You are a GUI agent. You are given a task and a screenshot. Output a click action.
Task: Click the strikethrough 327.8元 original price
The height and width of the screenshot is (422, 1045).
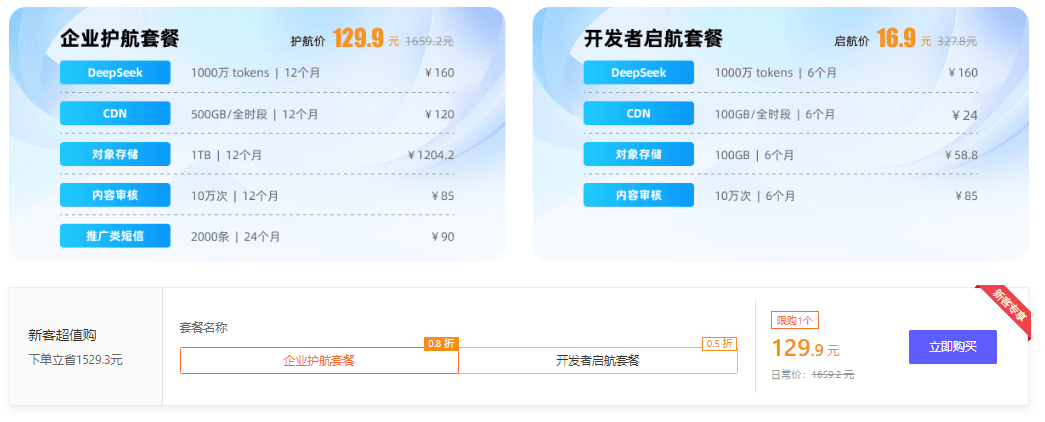click(957, 41)
